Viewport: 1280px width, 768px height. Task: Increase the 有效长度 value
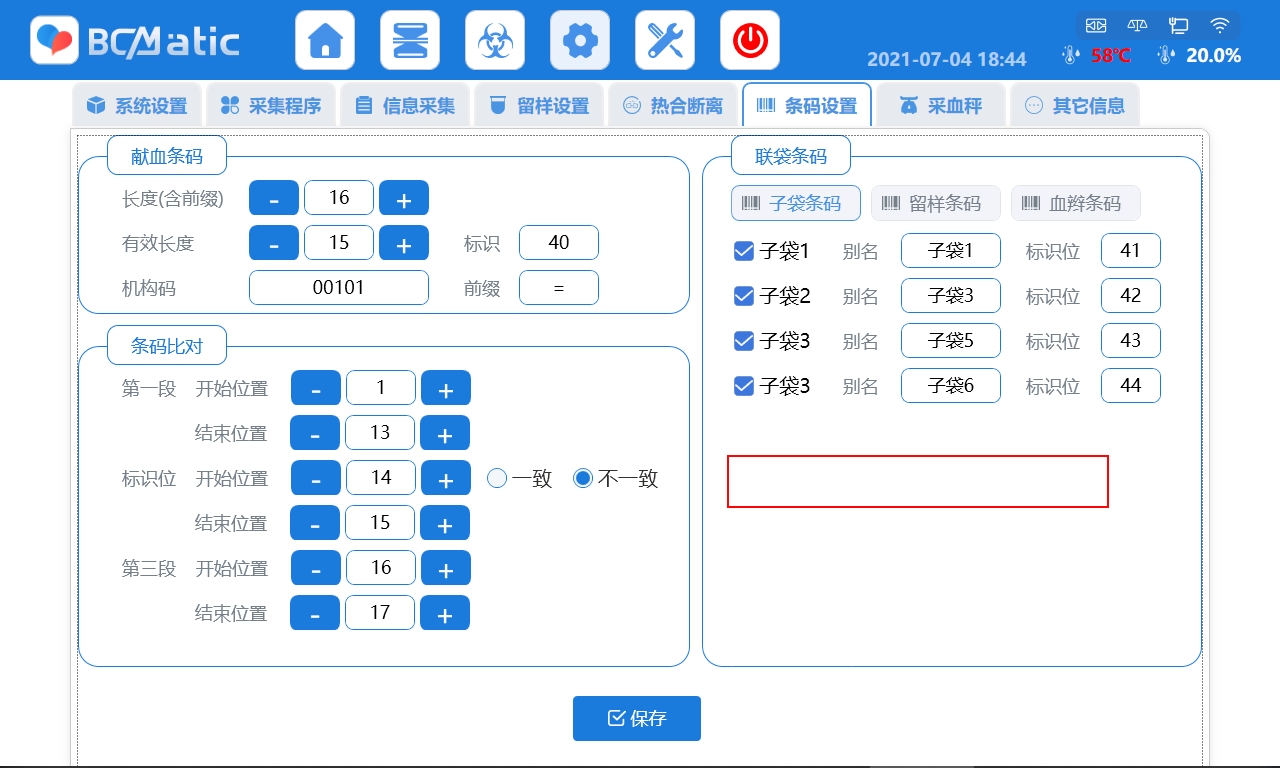[x=404, y=243]
